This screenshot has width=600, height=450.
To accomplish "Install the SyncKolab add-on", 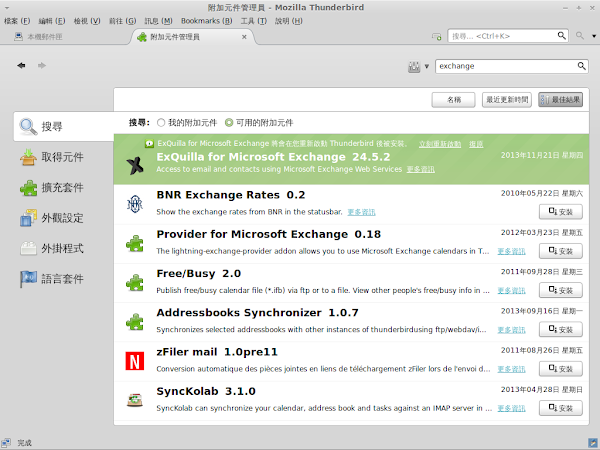I will 561,408.
